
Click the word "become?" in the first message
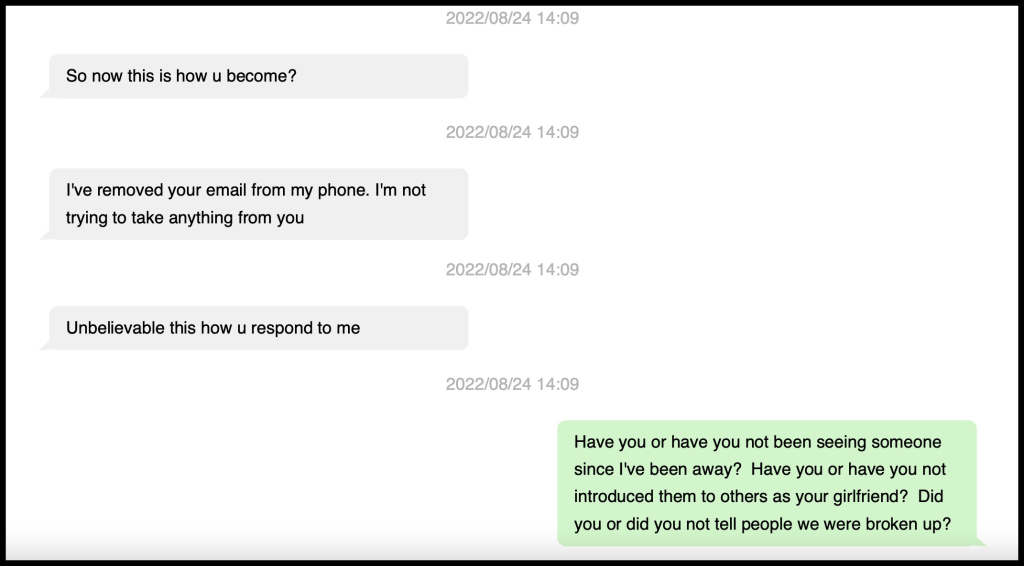261,76
